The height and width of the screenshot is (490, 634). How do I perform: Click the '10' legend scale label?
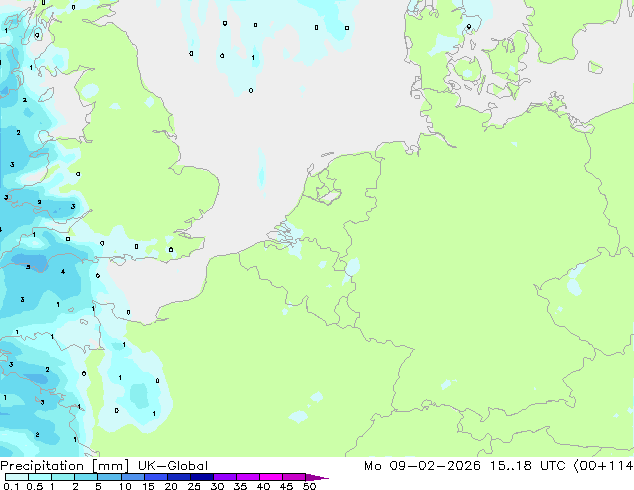click(x=125, y=486)
